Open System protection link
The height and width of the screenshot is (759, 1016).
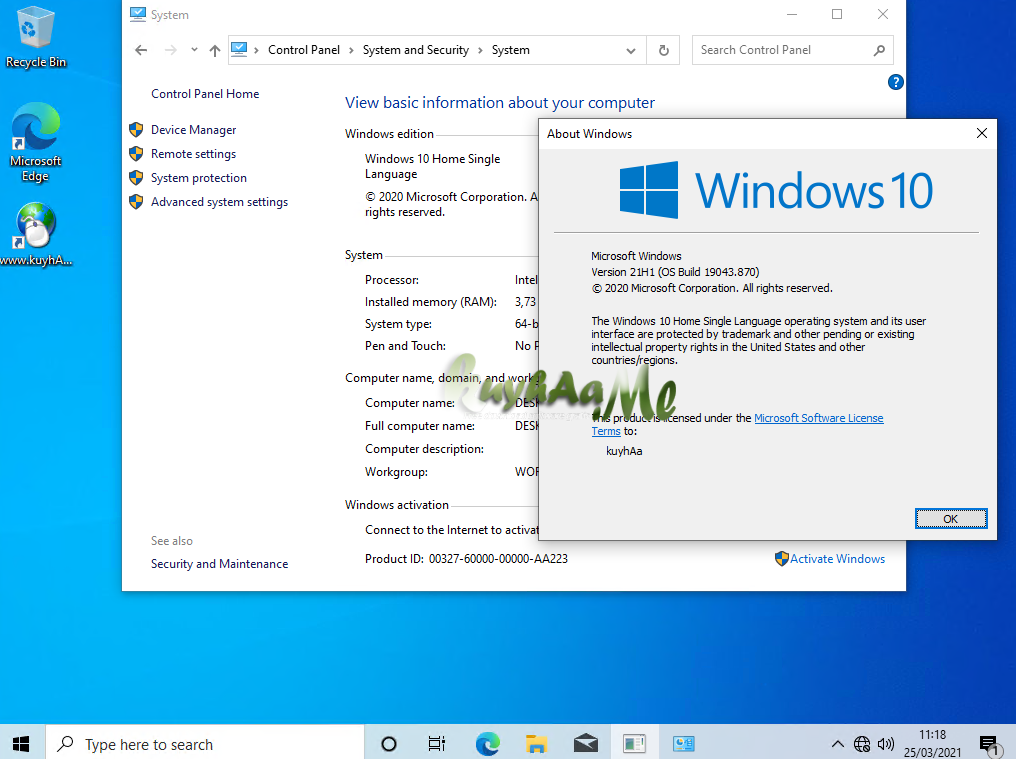click(198, 178)
